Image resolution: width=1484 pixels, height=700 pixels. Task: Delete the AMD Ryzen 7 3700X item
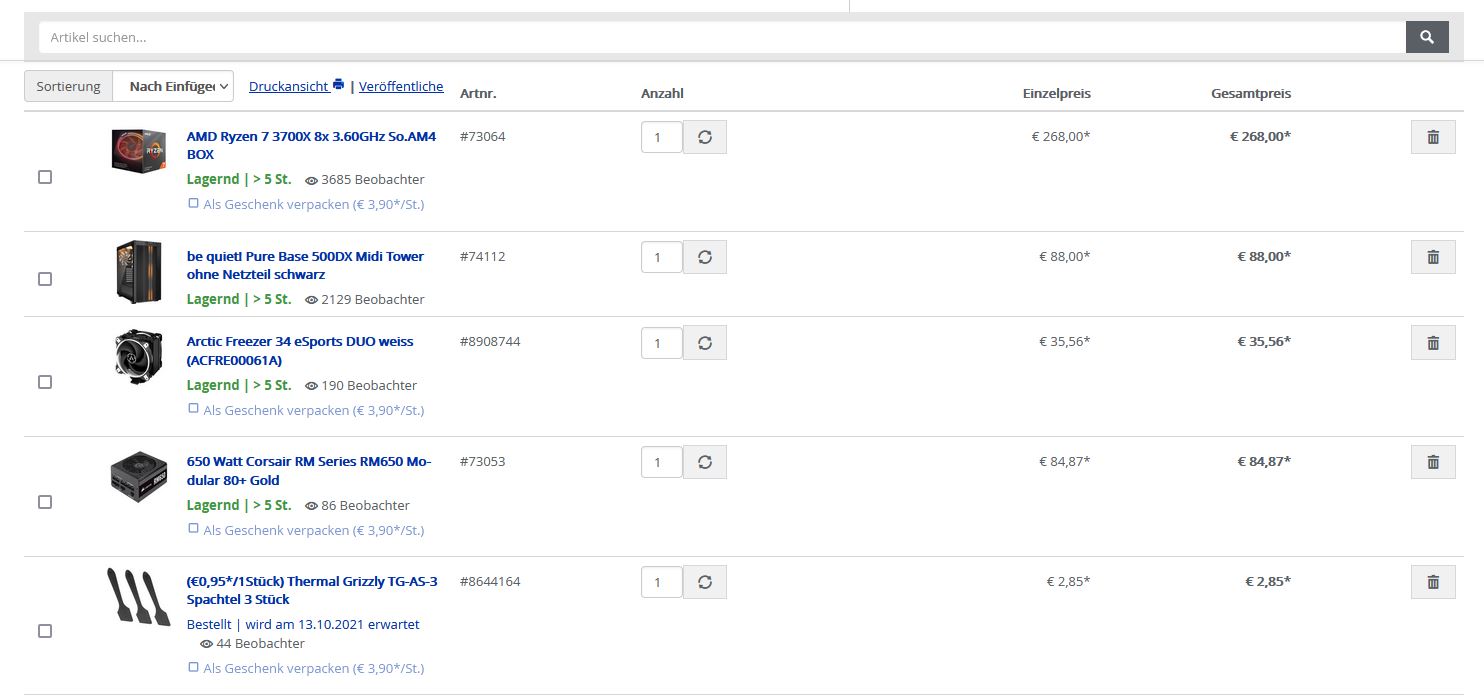(1433, 137)
